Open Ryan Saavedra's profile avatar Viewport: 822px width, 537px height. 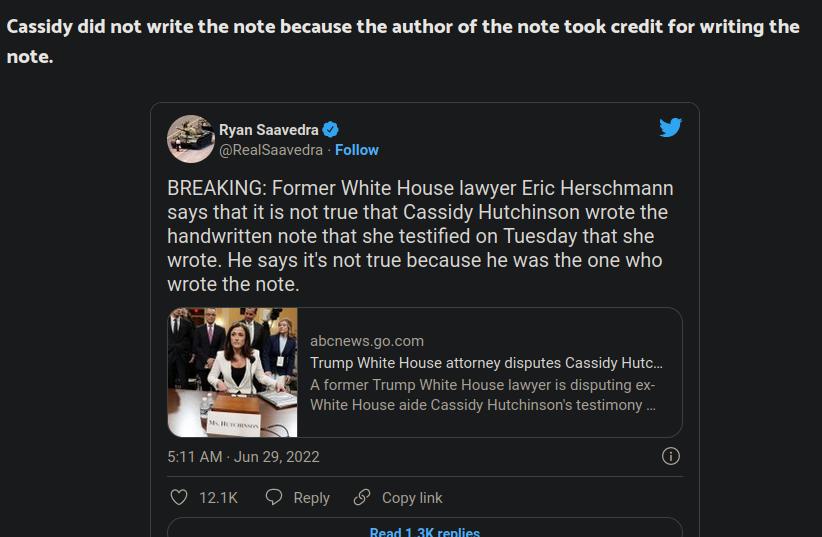[191, 139]
